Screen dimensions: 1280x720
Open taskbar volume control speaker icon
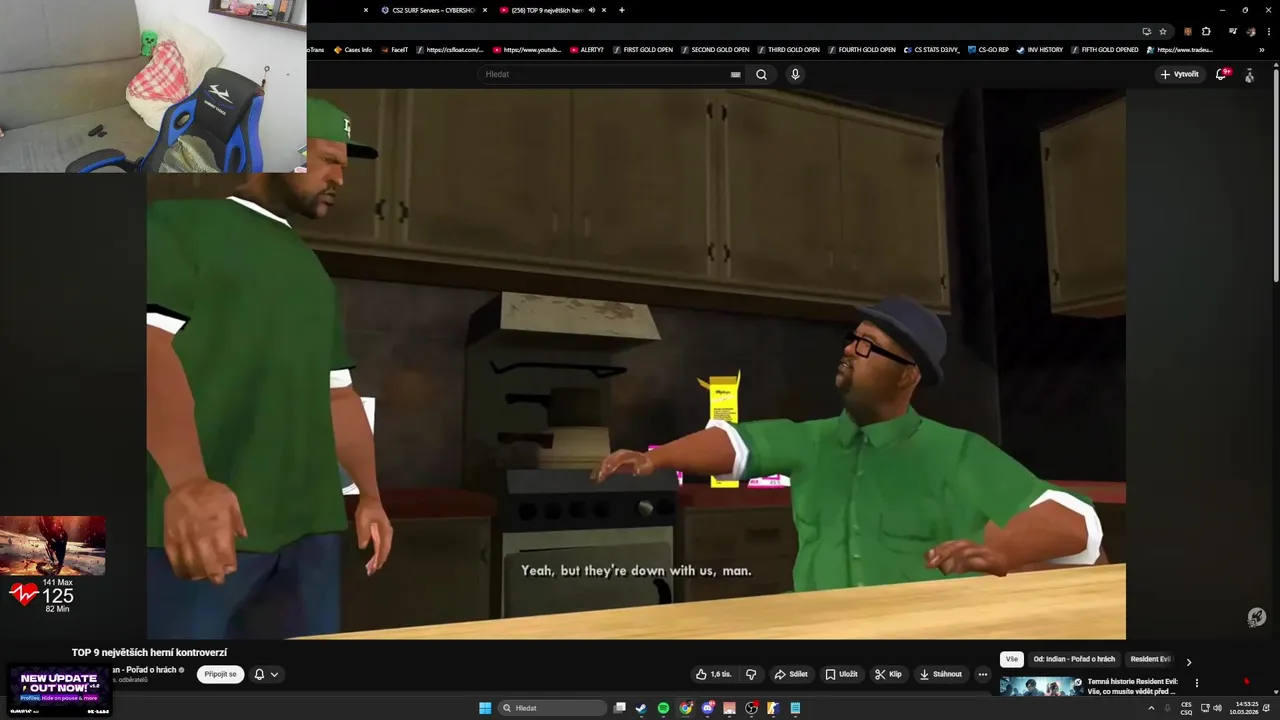(x=1217, y=708)
